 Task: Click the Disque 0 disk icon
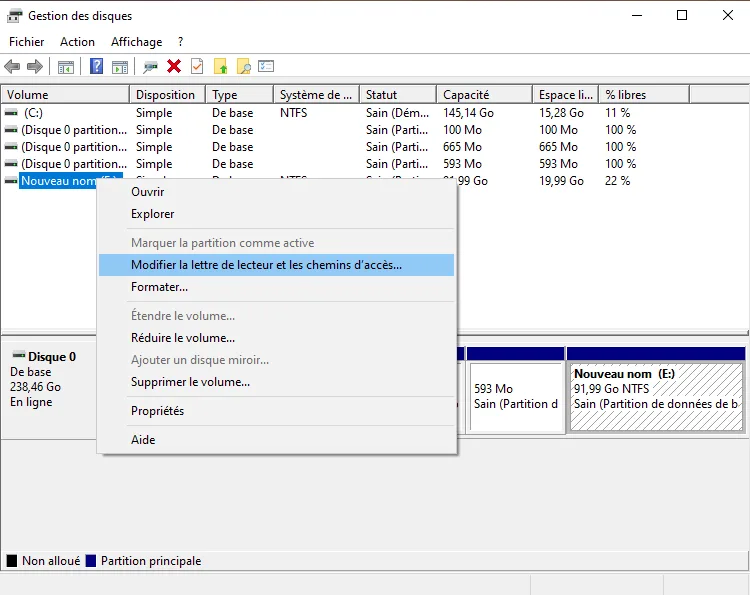[x=18, y=355]
